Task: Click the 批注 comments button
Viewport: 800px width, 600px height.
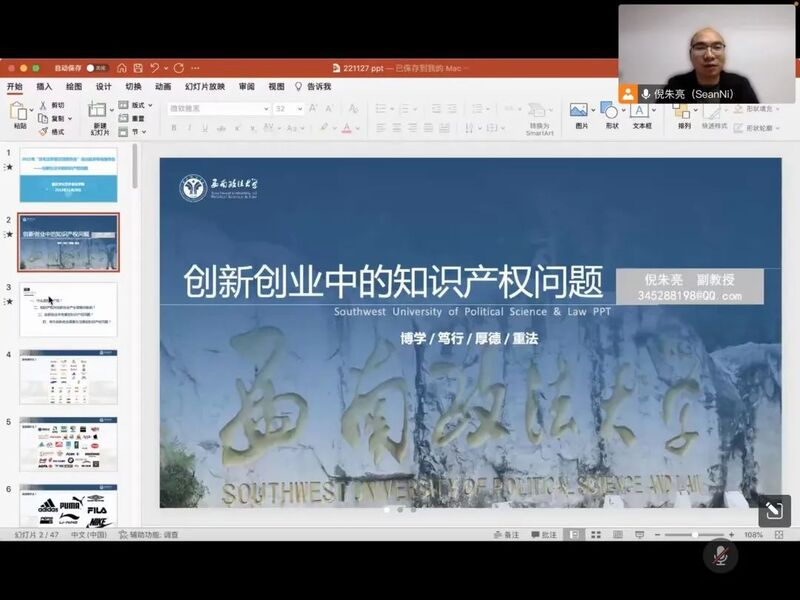Action: 544,535
